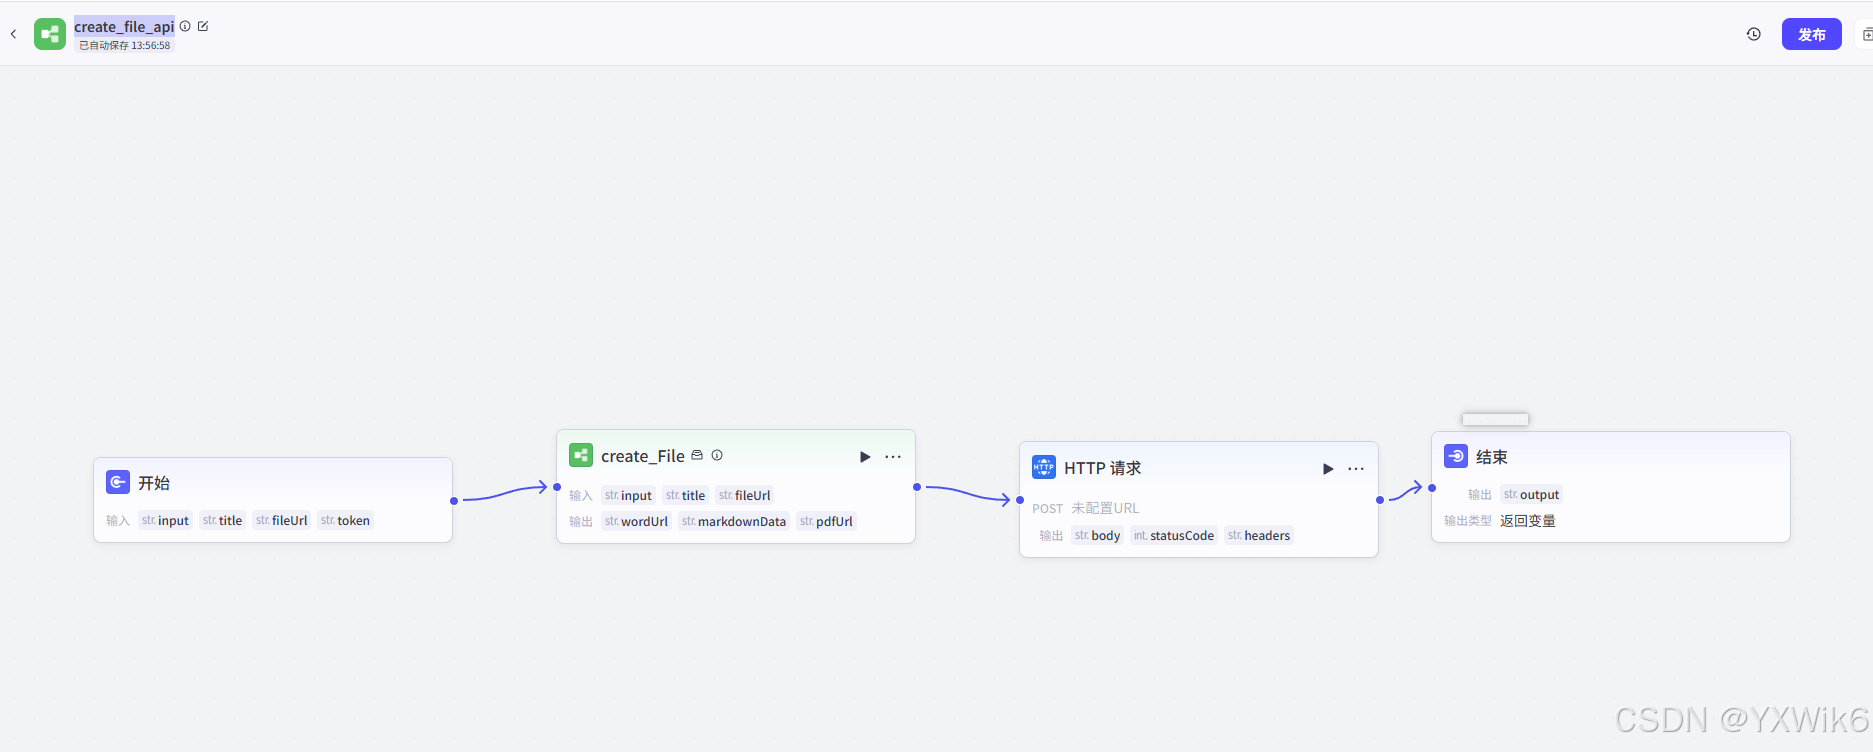The width and height of the screenshot is (1873, 752).
Task: Go back using the left chevron arrow
Action: pyautogui.click(x=13, y=34)
